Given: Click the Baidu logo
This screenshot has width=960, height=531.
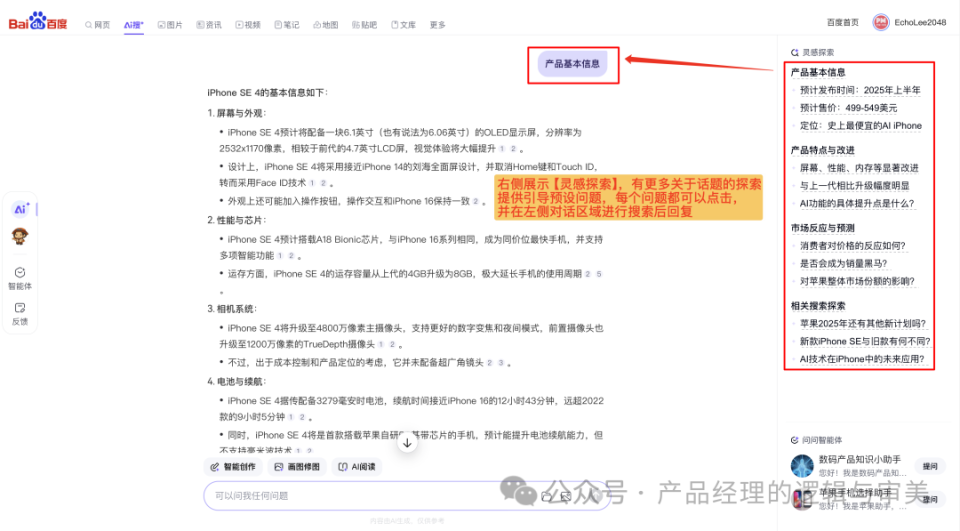Looking at the screenshot, I should (x=38, y=21).
